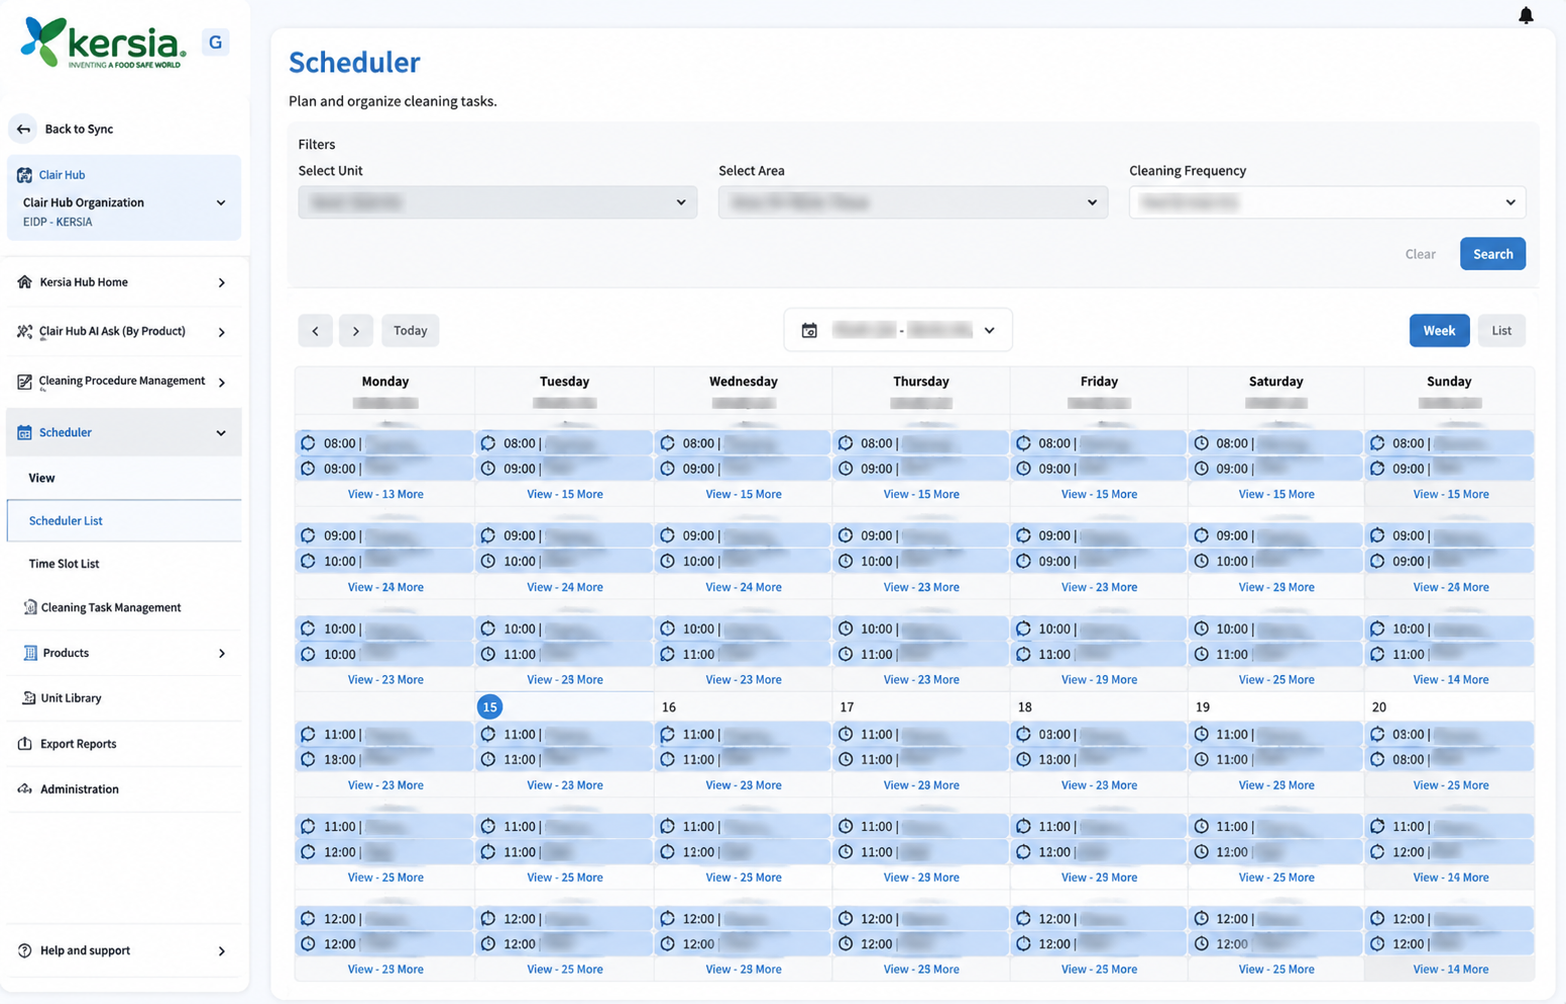Screen dimensions: 1566x1004
Task: Open View - 19 More link on Friday
Action: pos(1099,679)
